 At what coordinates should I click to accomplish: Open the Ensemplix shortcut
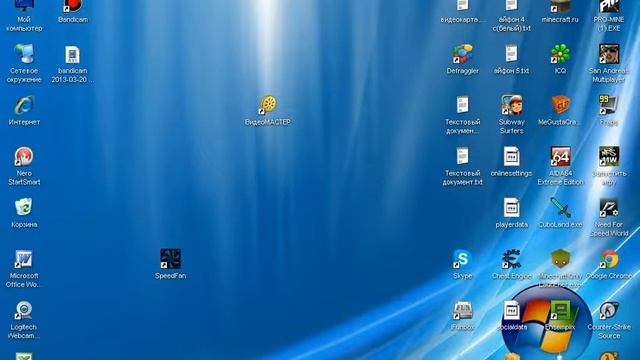(560, 310)
